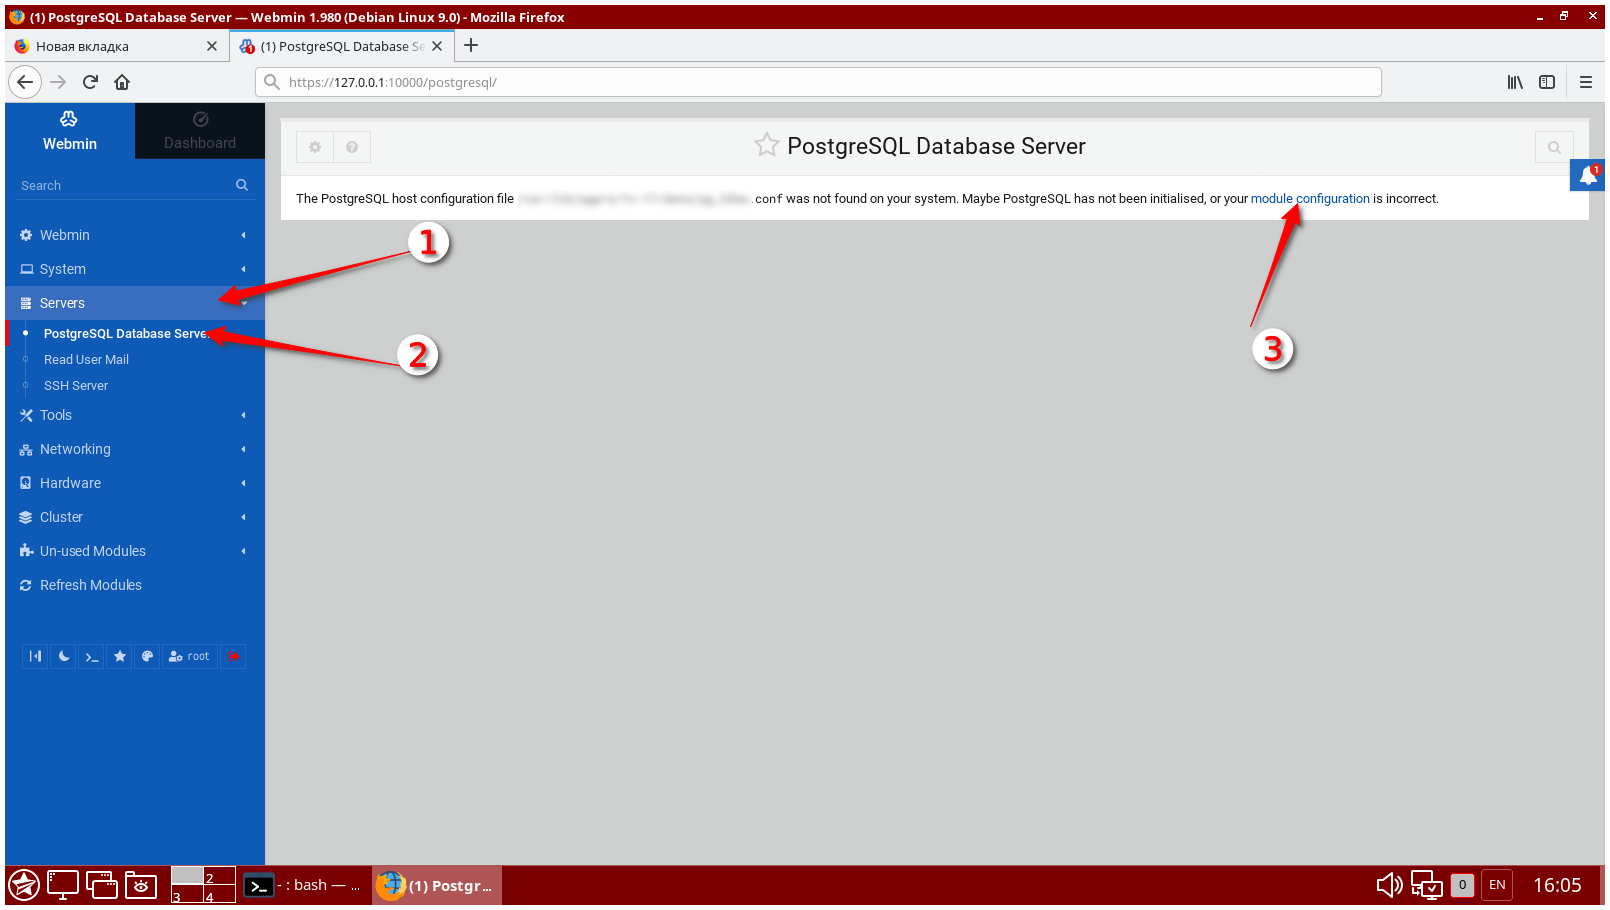Expand the System menu category
Viewport: 1610px width, 910px height.
[x=135, y=269]
